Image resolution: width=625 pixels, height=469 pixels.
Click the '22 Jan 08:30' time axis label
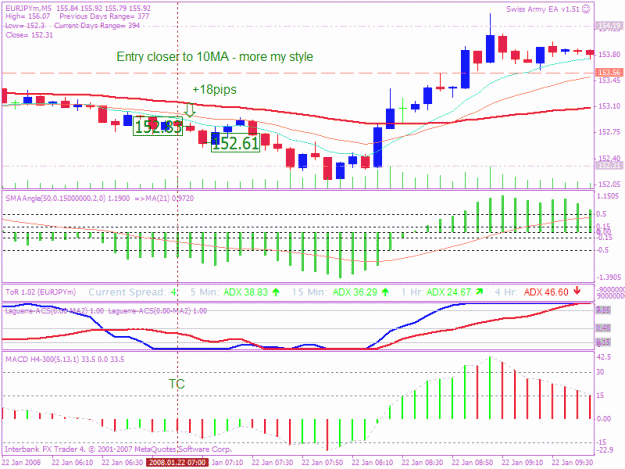423,463
